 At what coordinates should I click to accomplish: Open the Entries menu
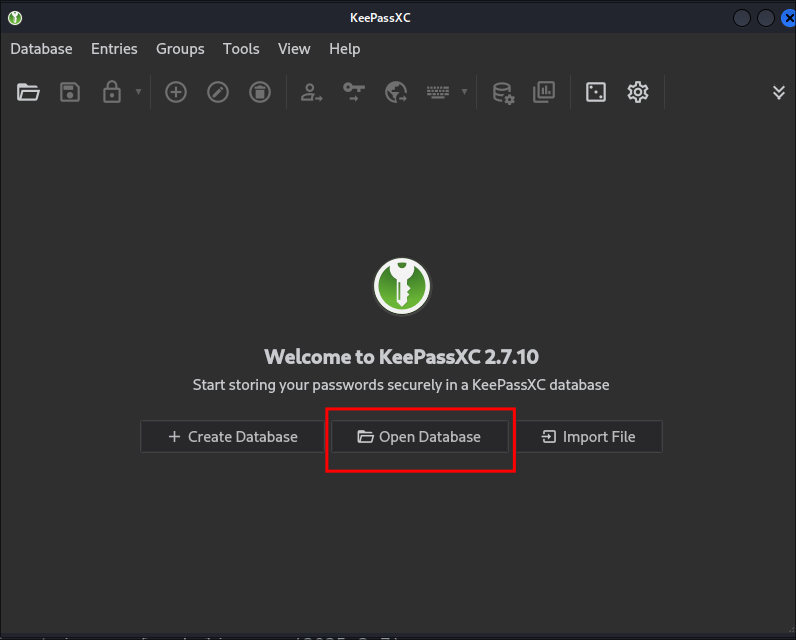point(114,49)
